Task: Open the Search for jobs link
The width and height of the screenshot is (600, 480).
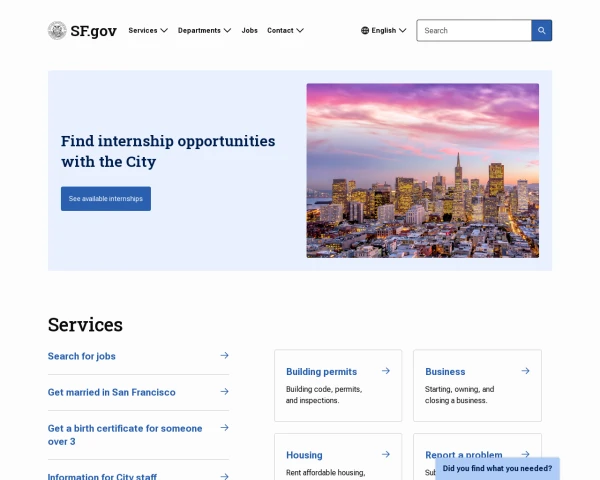Action: coord(82,356)
